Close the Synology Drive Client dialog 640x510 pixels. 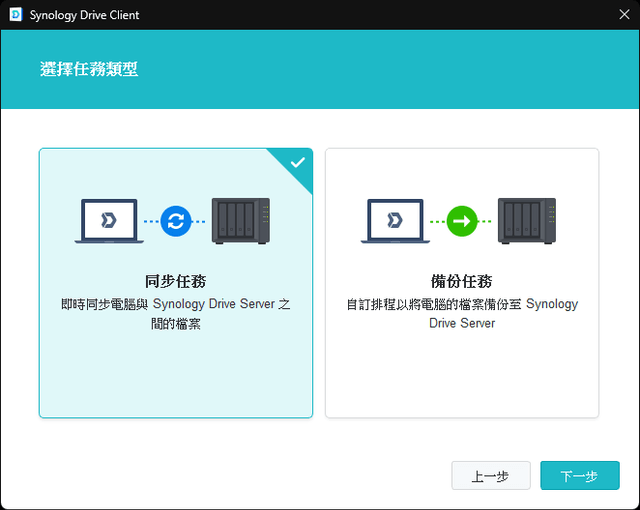pyautogui.click(x=624, y=15)
